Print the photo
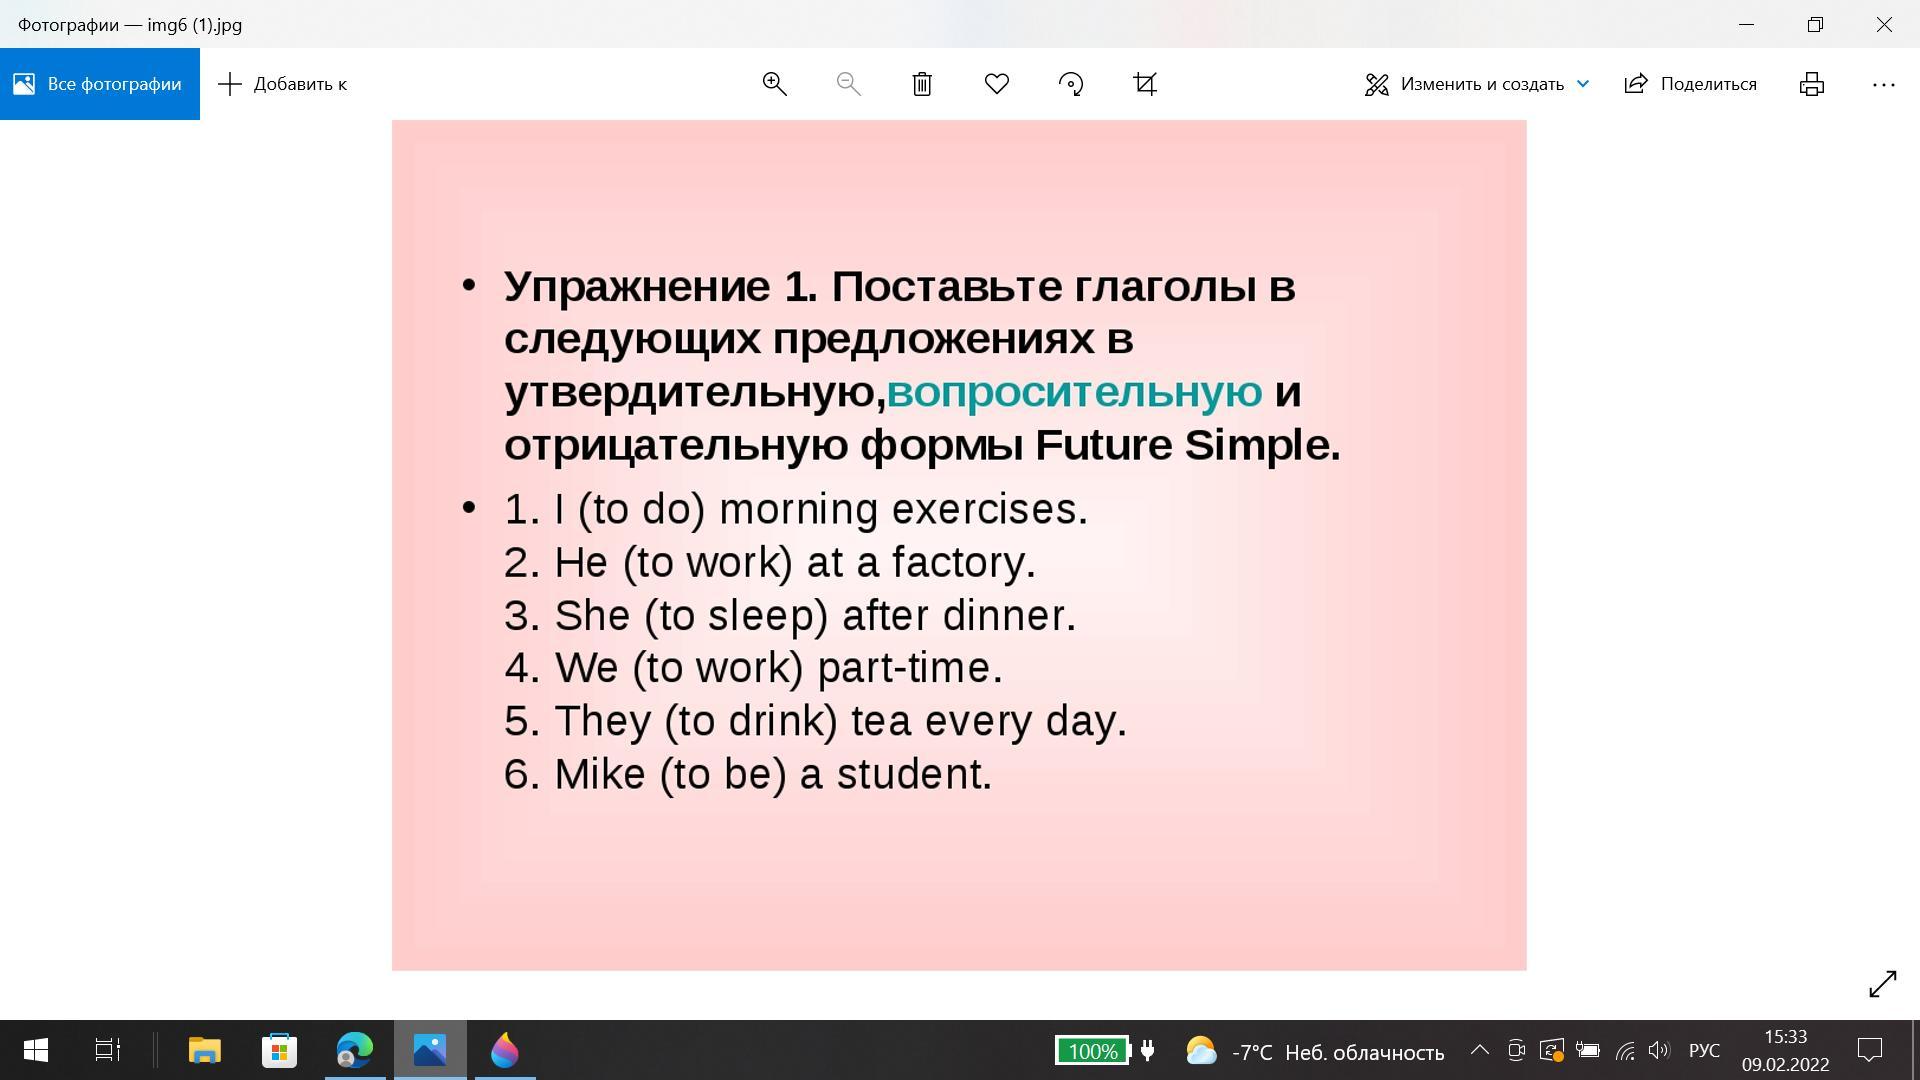 (x=1812, y=84)
